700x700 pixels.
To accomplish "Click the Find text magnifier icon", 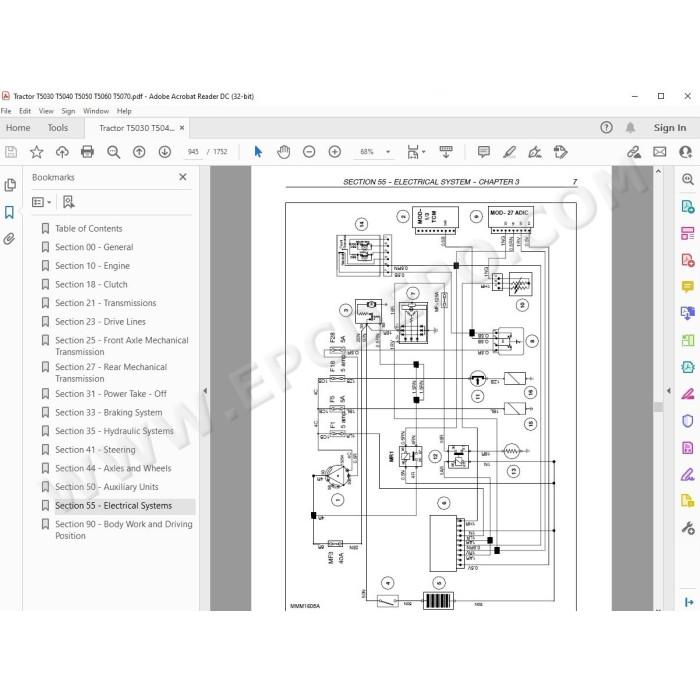I will point(113,152).
